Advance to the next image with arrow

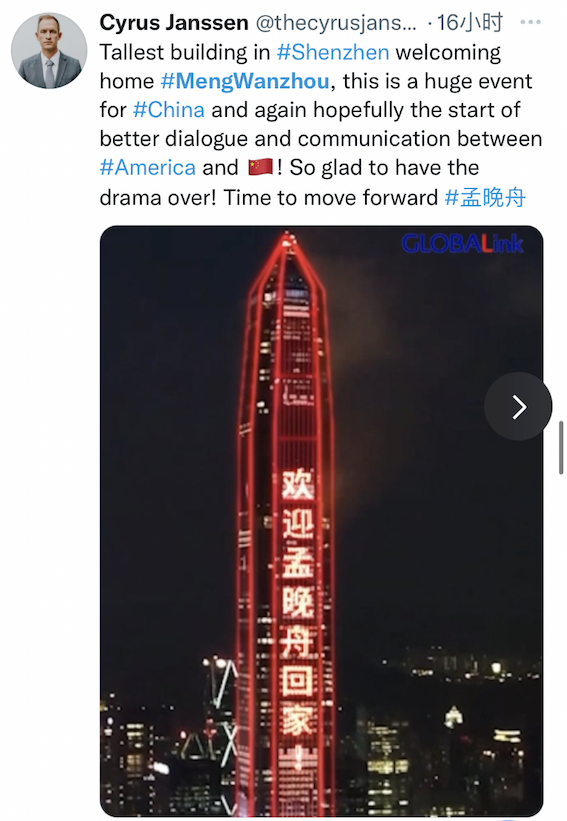518,406
